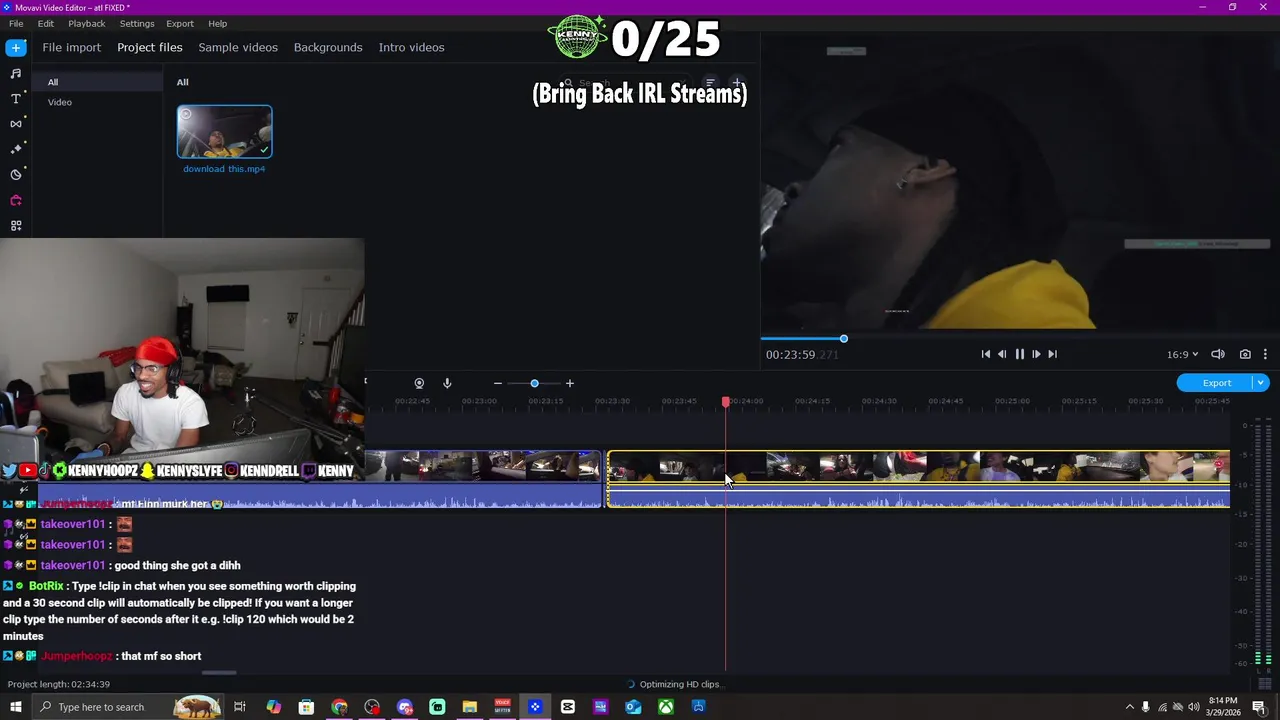Open the Transitions panel icon
Viewport: 1280px width, 720px height.
(16, 124)
